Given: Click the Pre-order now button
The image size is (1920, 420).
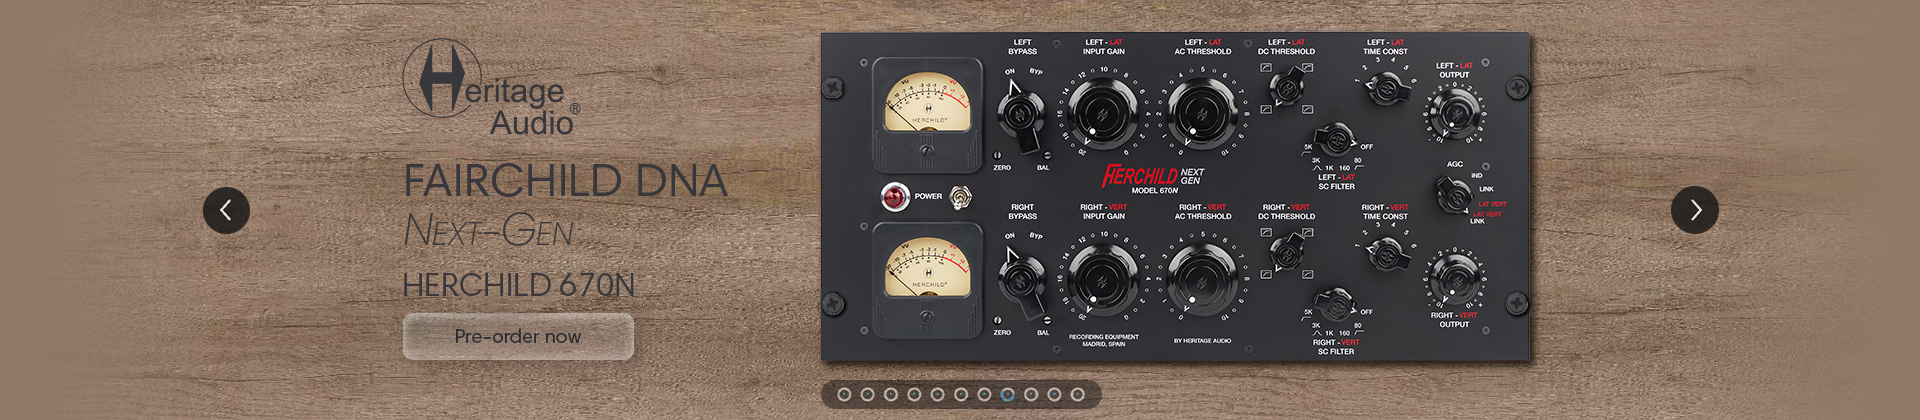Looking at the screenshot, I should [x=518, y=337].
